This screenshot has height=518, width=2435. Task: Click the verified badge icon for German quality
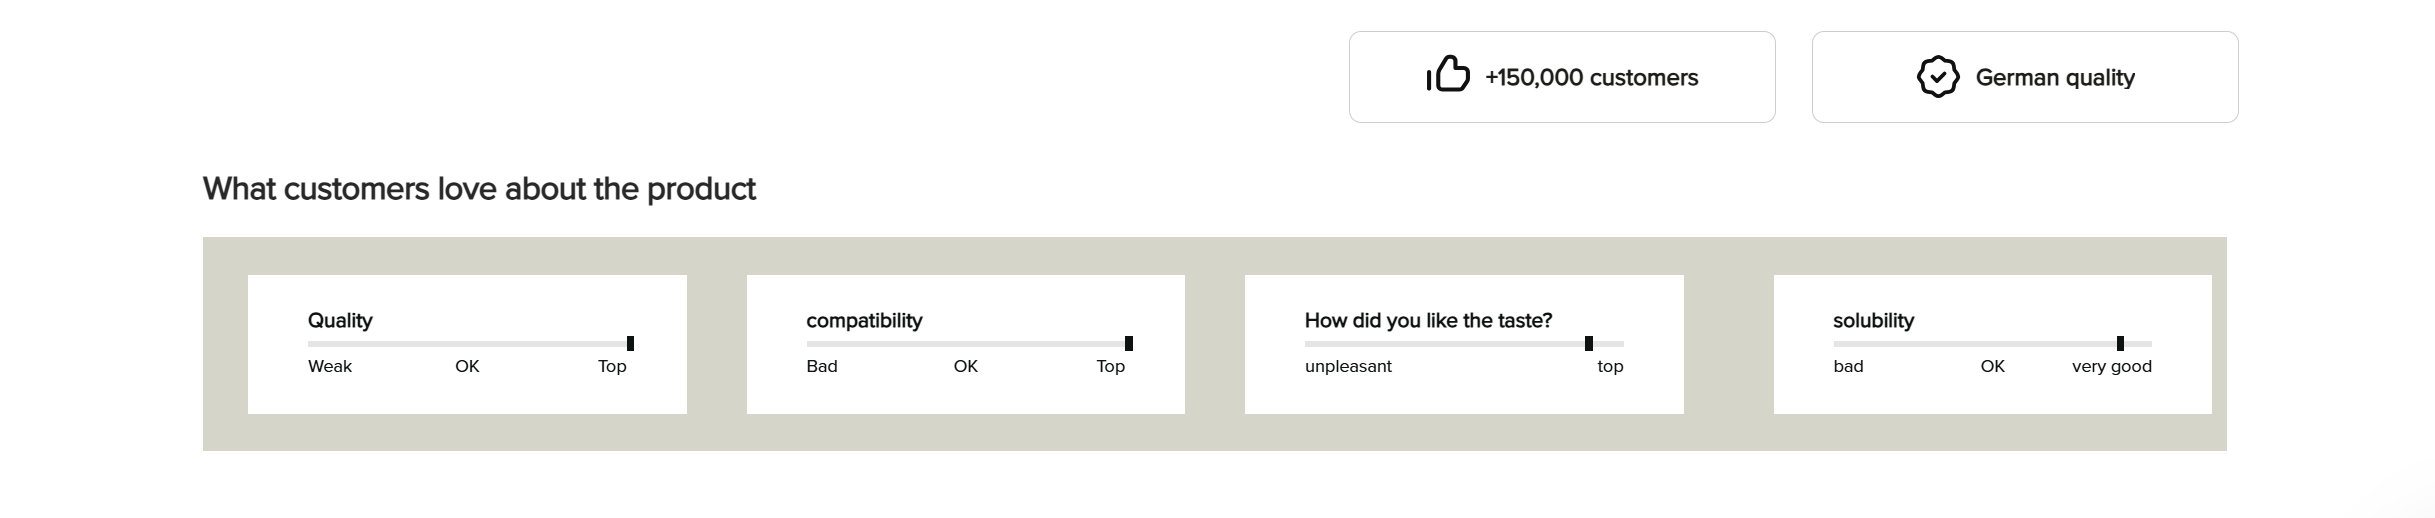[x=1938, y=77]
